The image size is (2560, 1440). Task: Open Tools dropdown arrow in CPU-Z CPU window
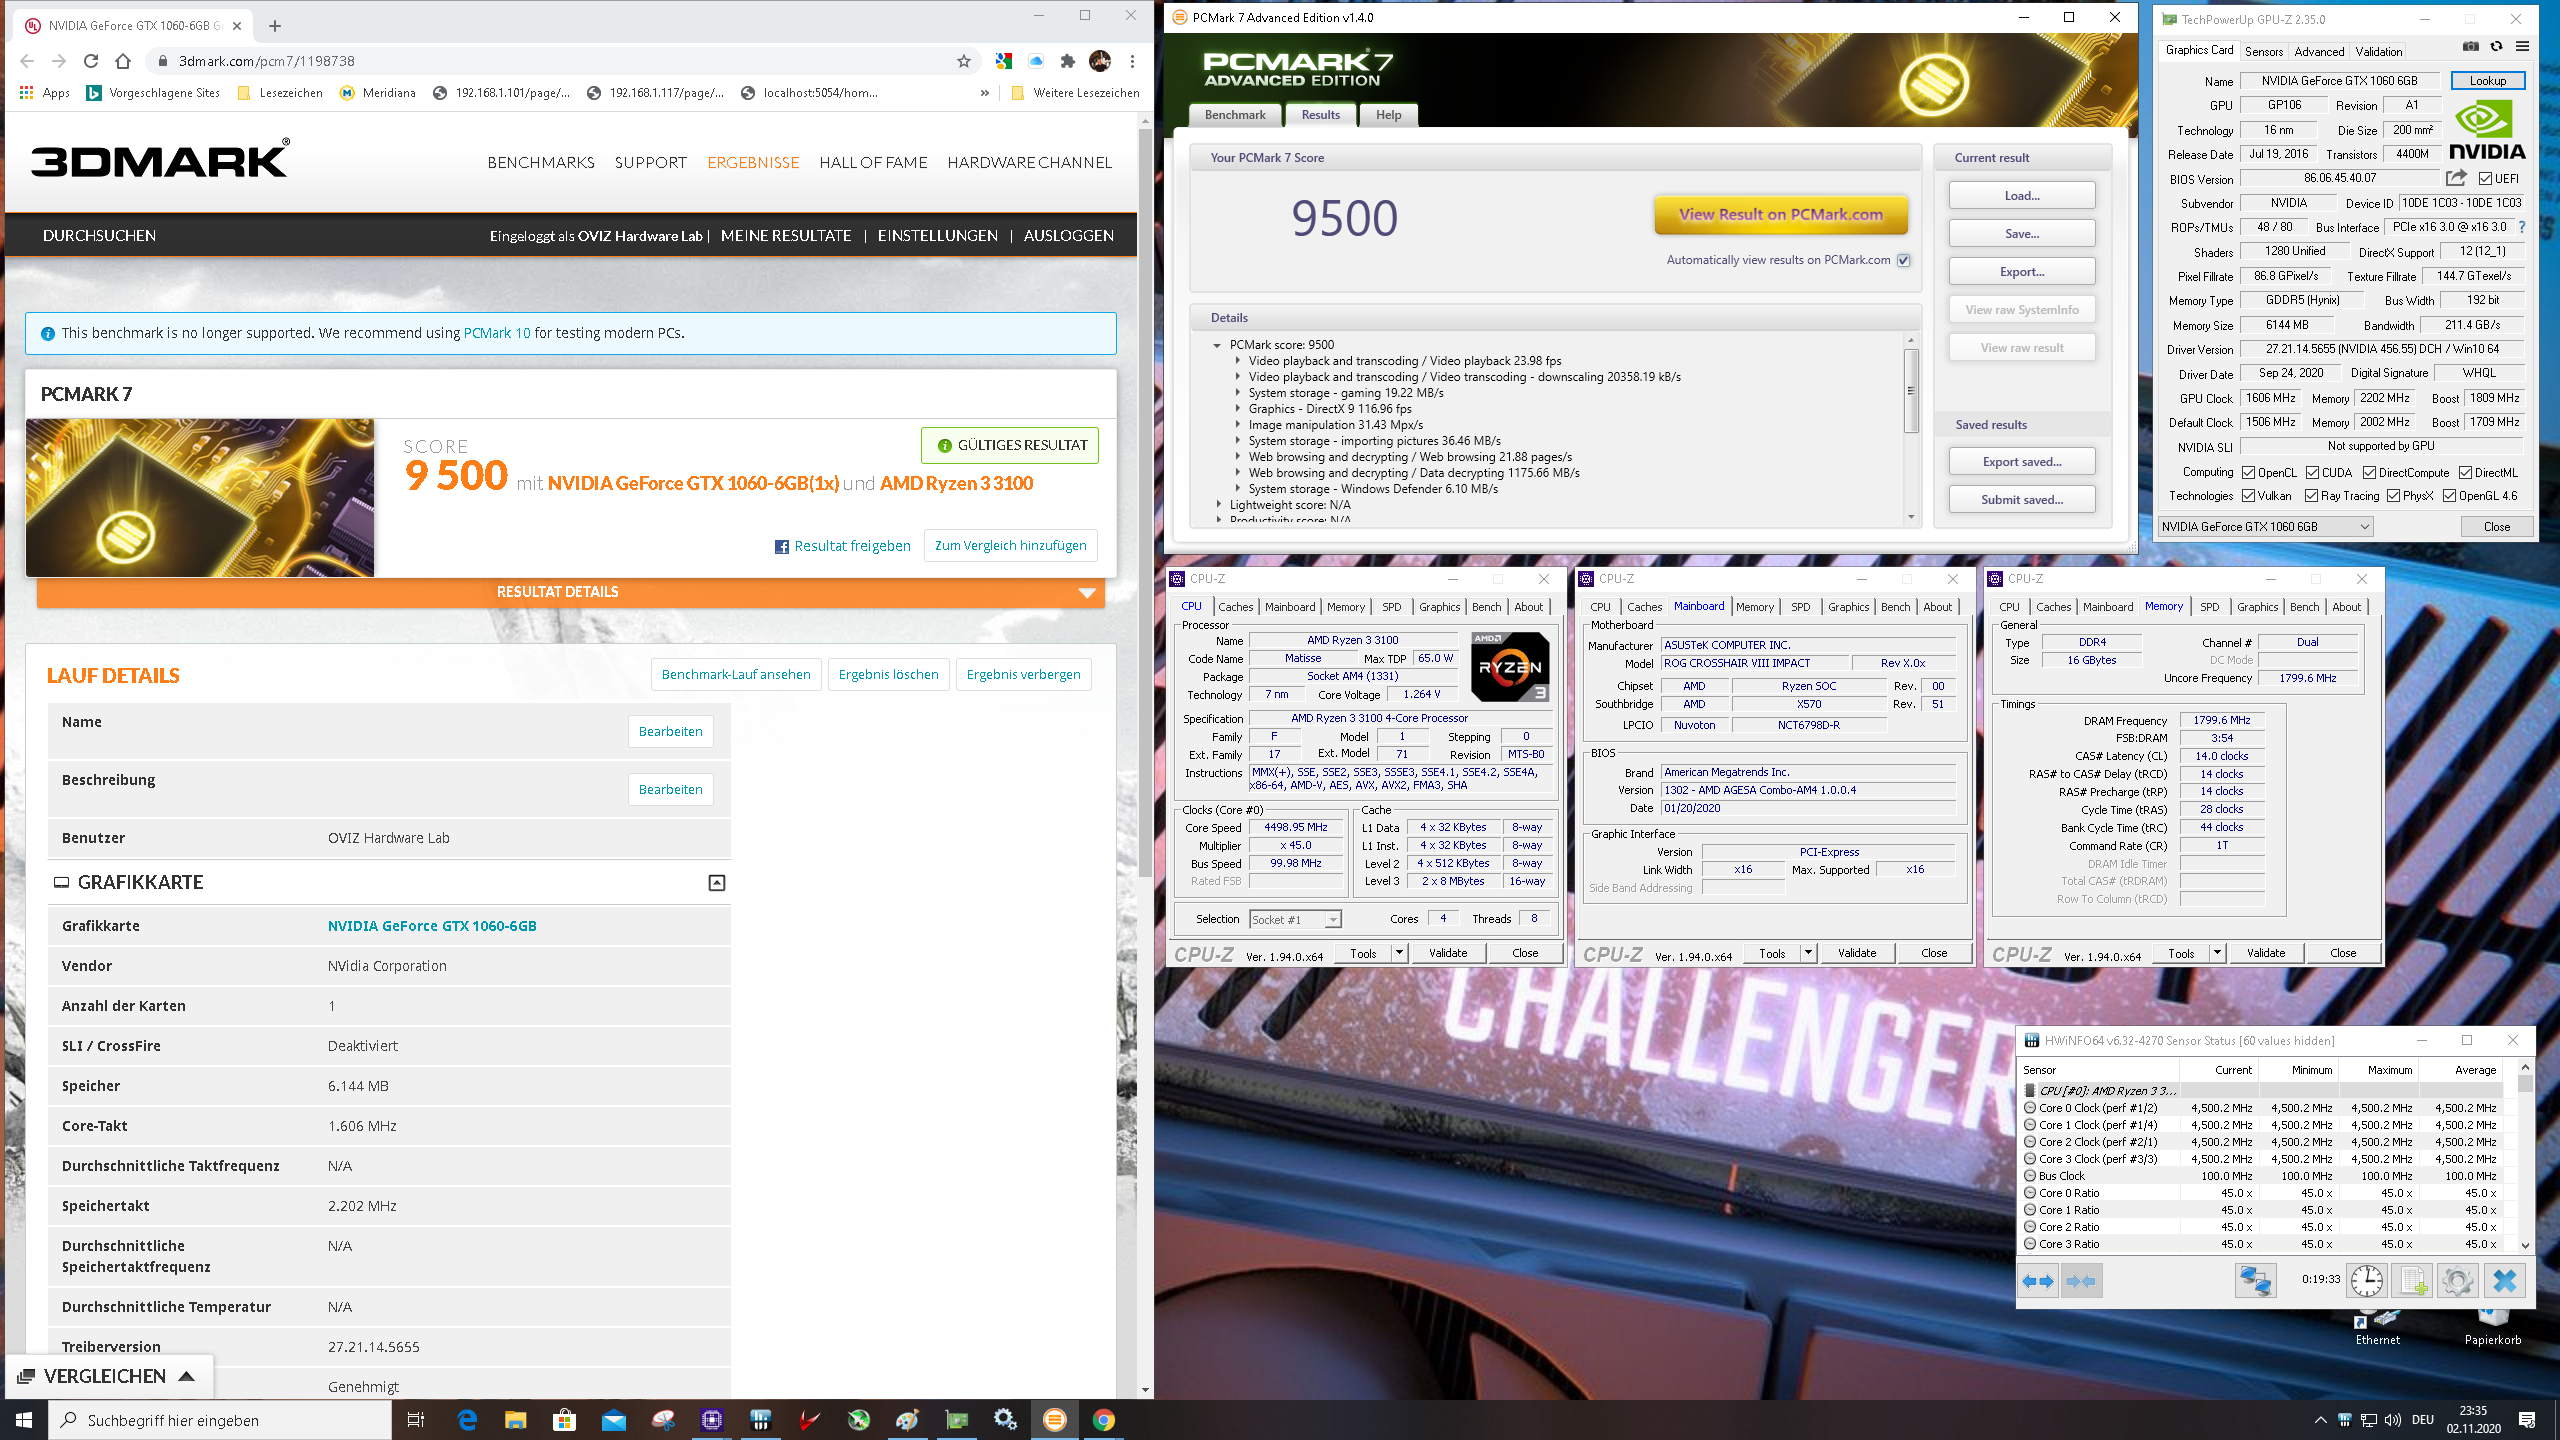click(x=1399, y=953)
